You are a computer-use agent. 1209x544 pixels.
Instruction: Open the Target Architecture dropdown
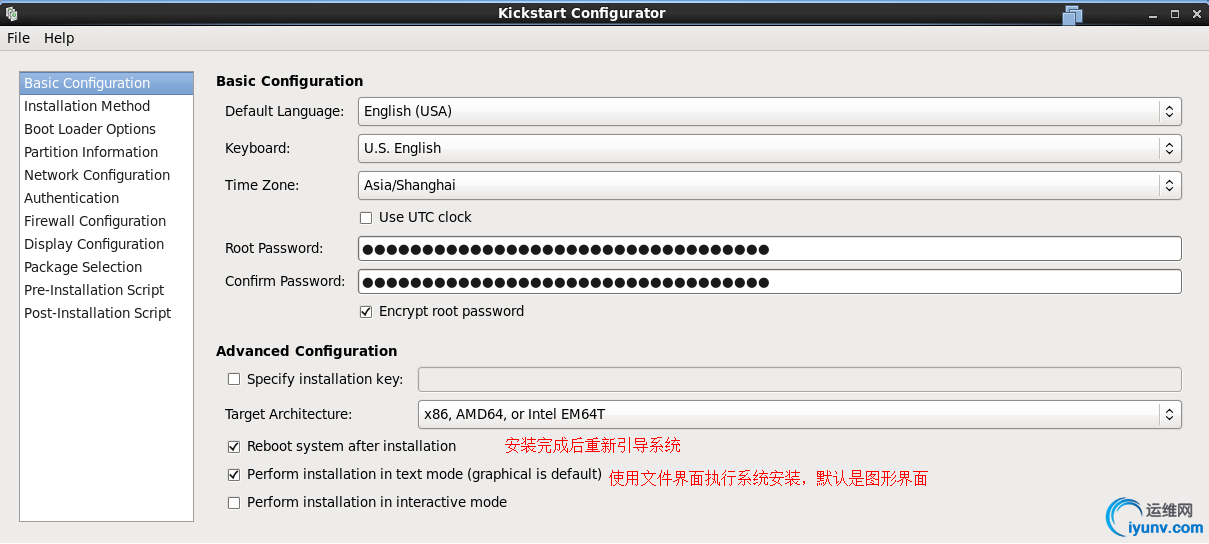pos(799,414)
